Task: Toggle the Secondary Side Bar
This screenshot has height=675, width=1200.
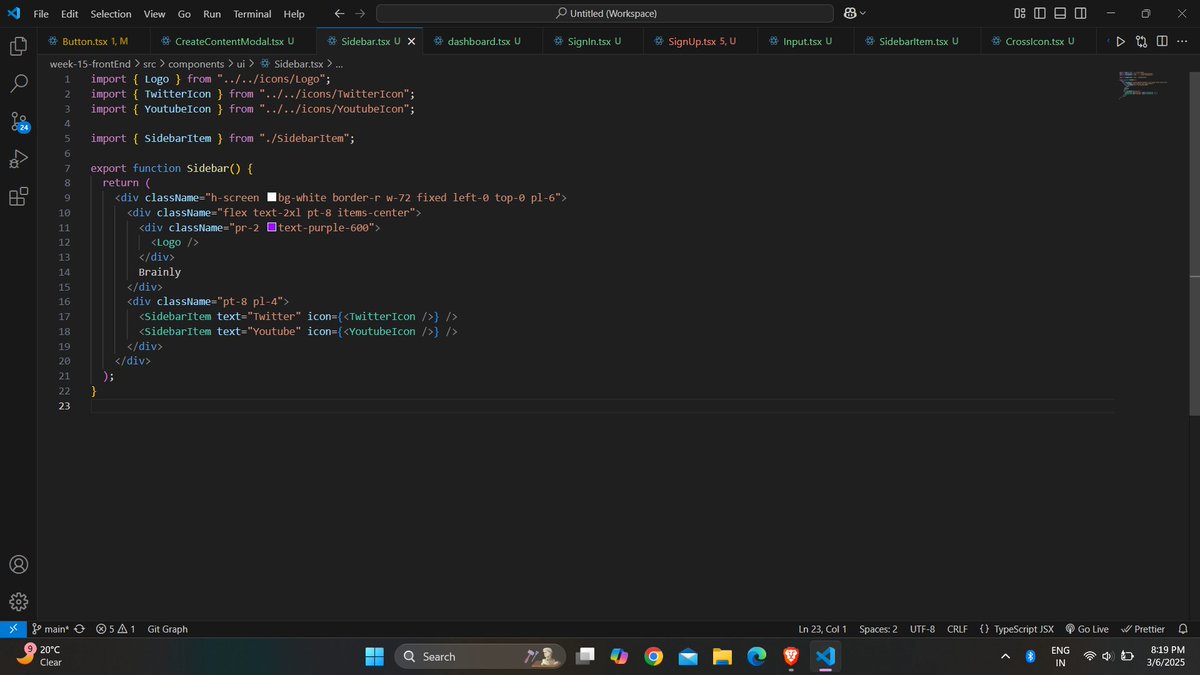Action: pos(1080,13)
